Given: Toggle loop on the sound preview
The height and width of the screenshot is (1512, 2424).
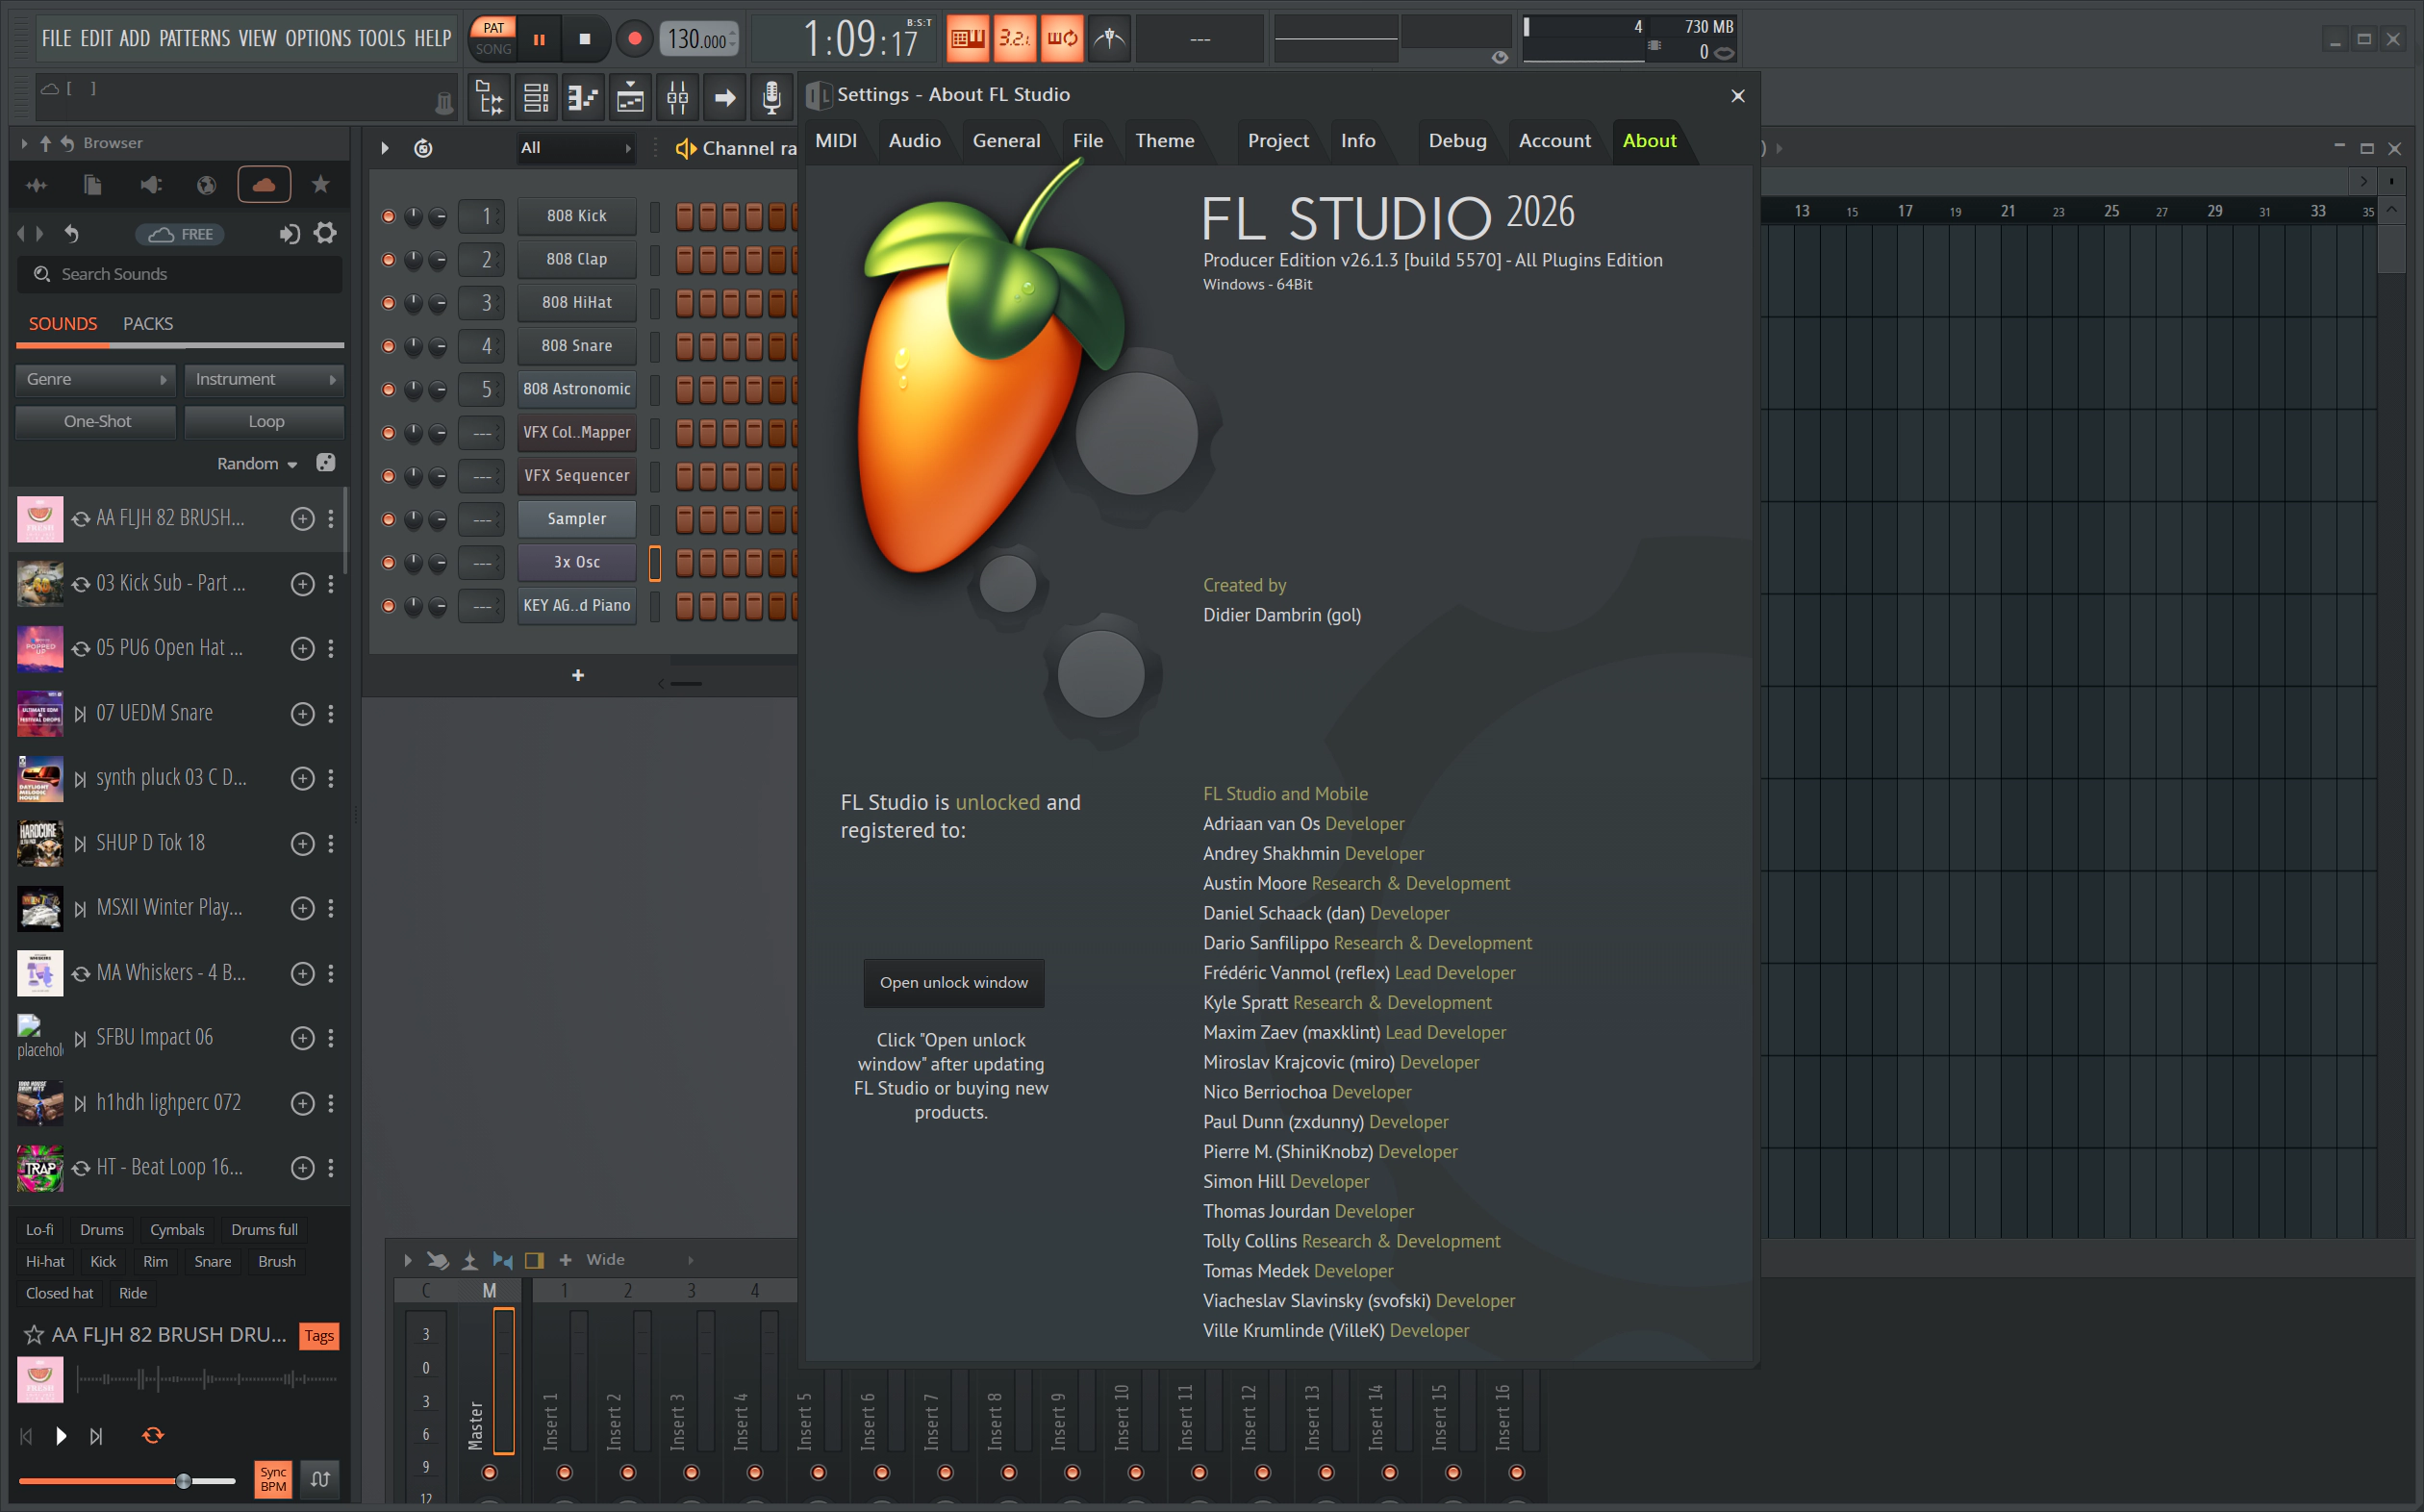Looking at the screenshot, I should pos(153,1436).
